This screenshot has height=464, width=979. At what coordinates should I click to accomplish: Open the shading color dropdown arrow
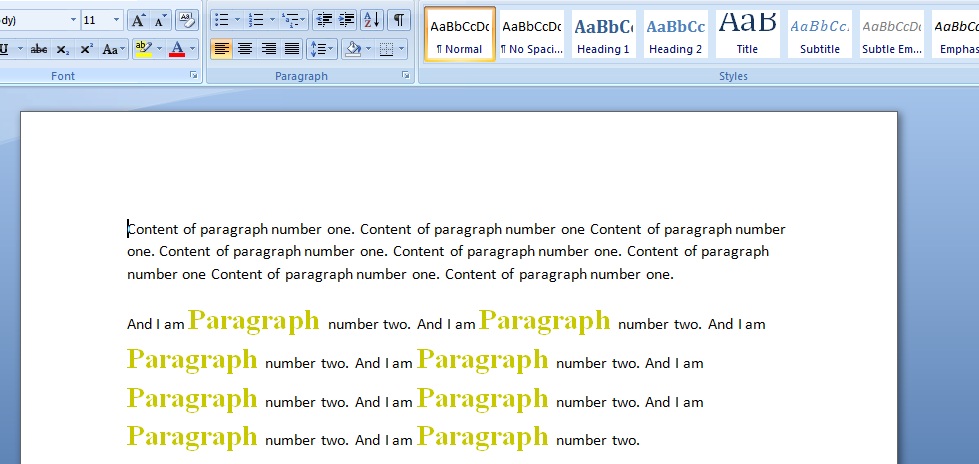point(368,49)
